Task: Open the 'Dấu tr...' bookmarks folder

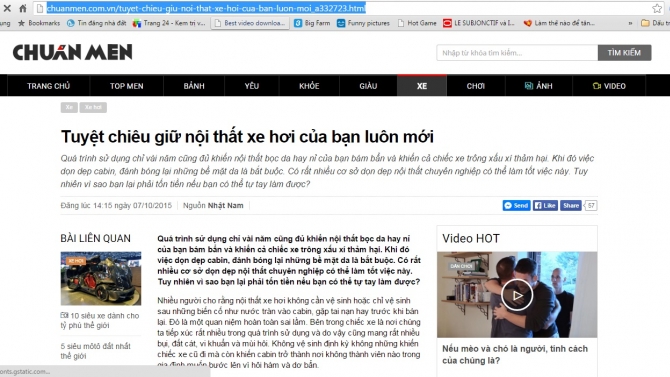Action: tap(655, 23)
